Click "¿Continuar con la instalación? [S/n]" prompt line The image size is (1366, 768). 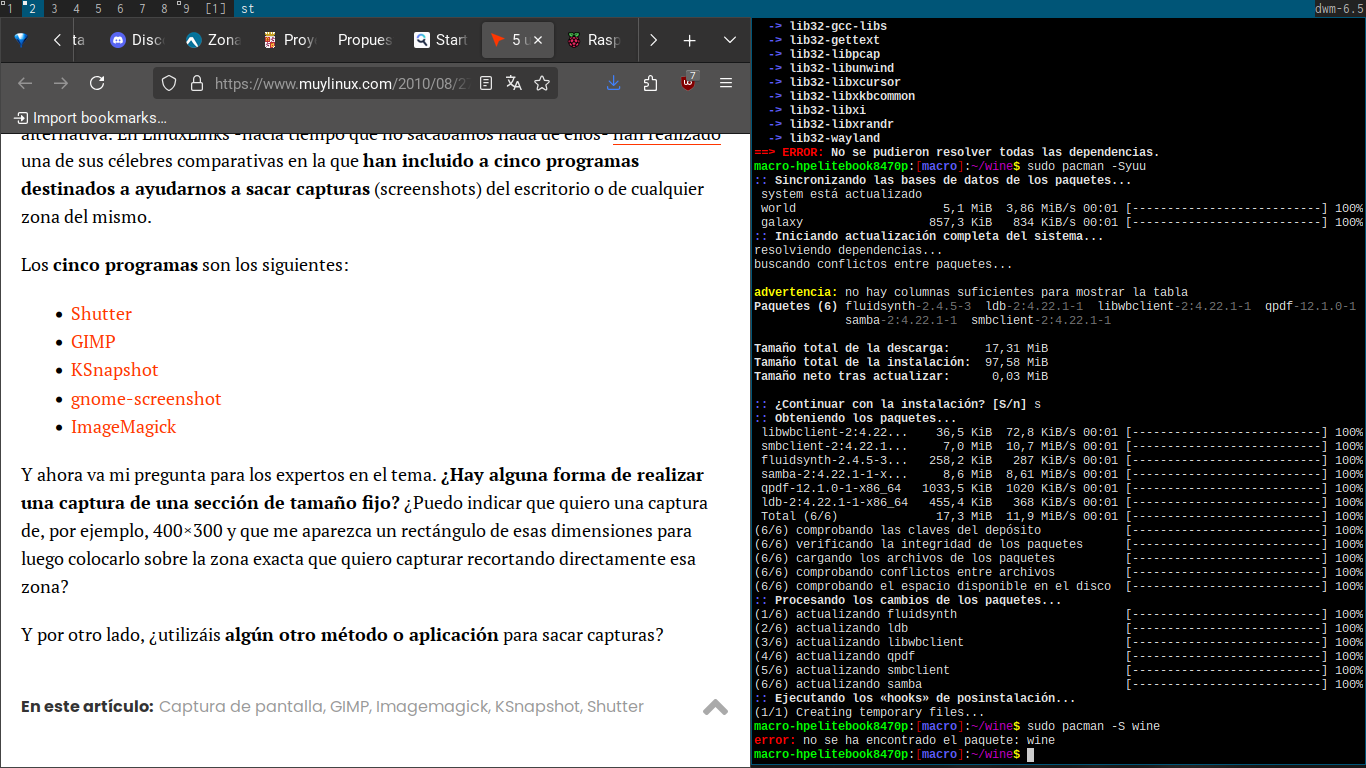[x=897, y=404]
